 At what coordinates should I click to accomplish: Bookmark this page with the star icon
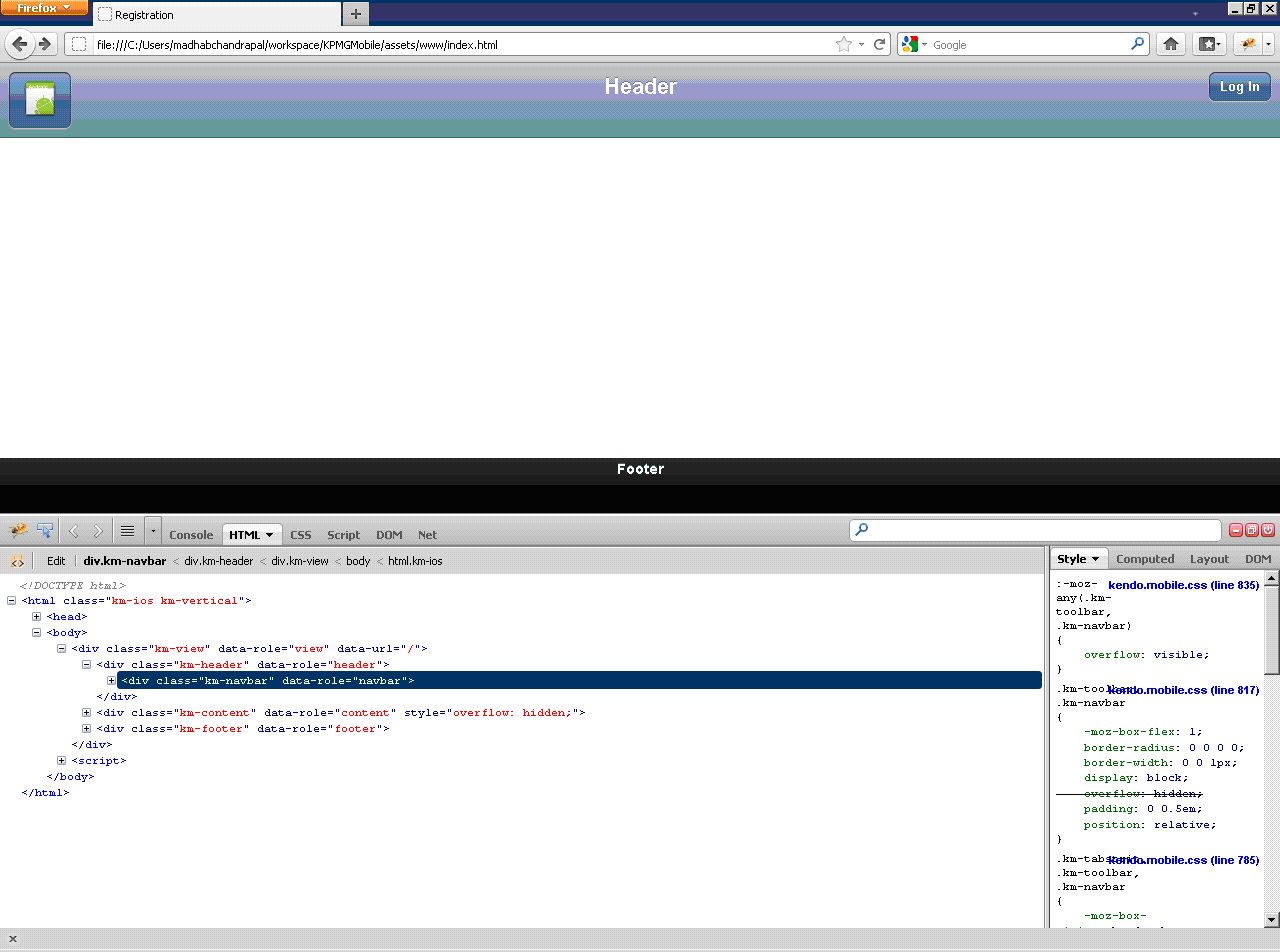(844, 44)
